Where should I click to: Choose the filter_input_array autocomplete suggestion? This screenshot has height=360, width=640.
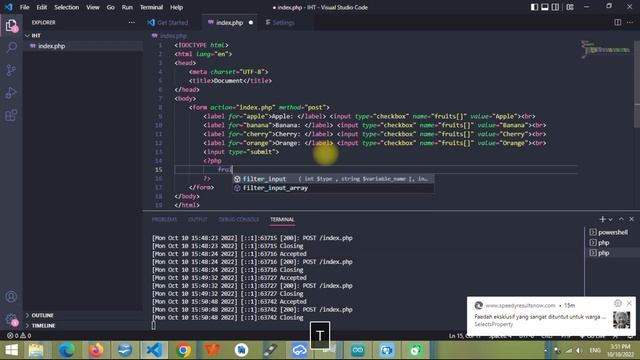(333, 188)
